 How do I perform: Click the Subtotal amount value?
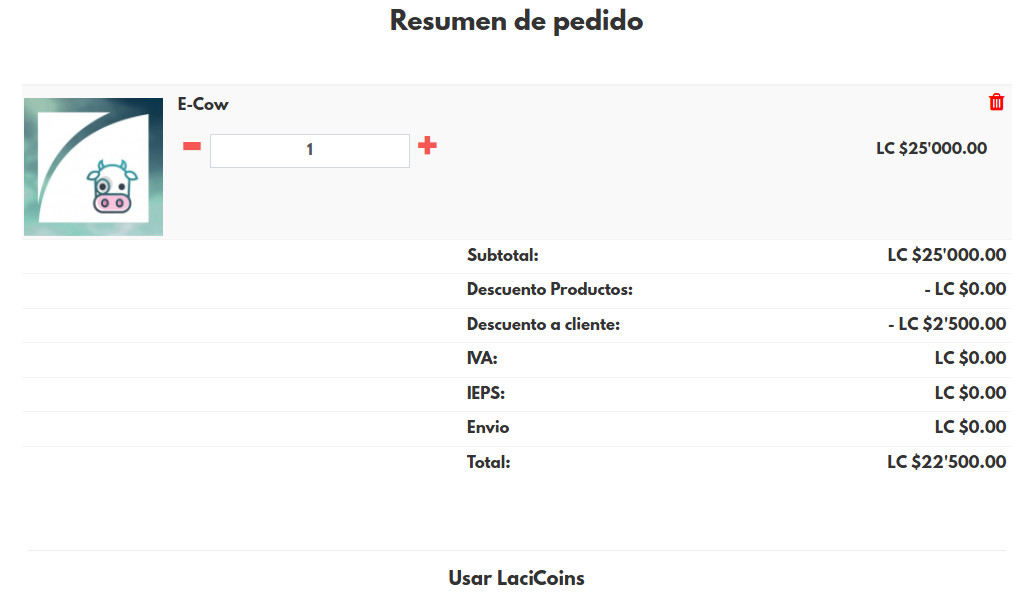coord(946,256)
